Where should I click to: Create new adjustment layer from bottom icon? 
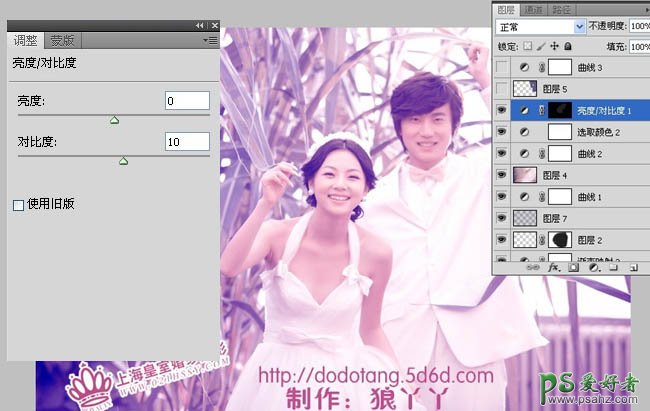pos(592,268)
